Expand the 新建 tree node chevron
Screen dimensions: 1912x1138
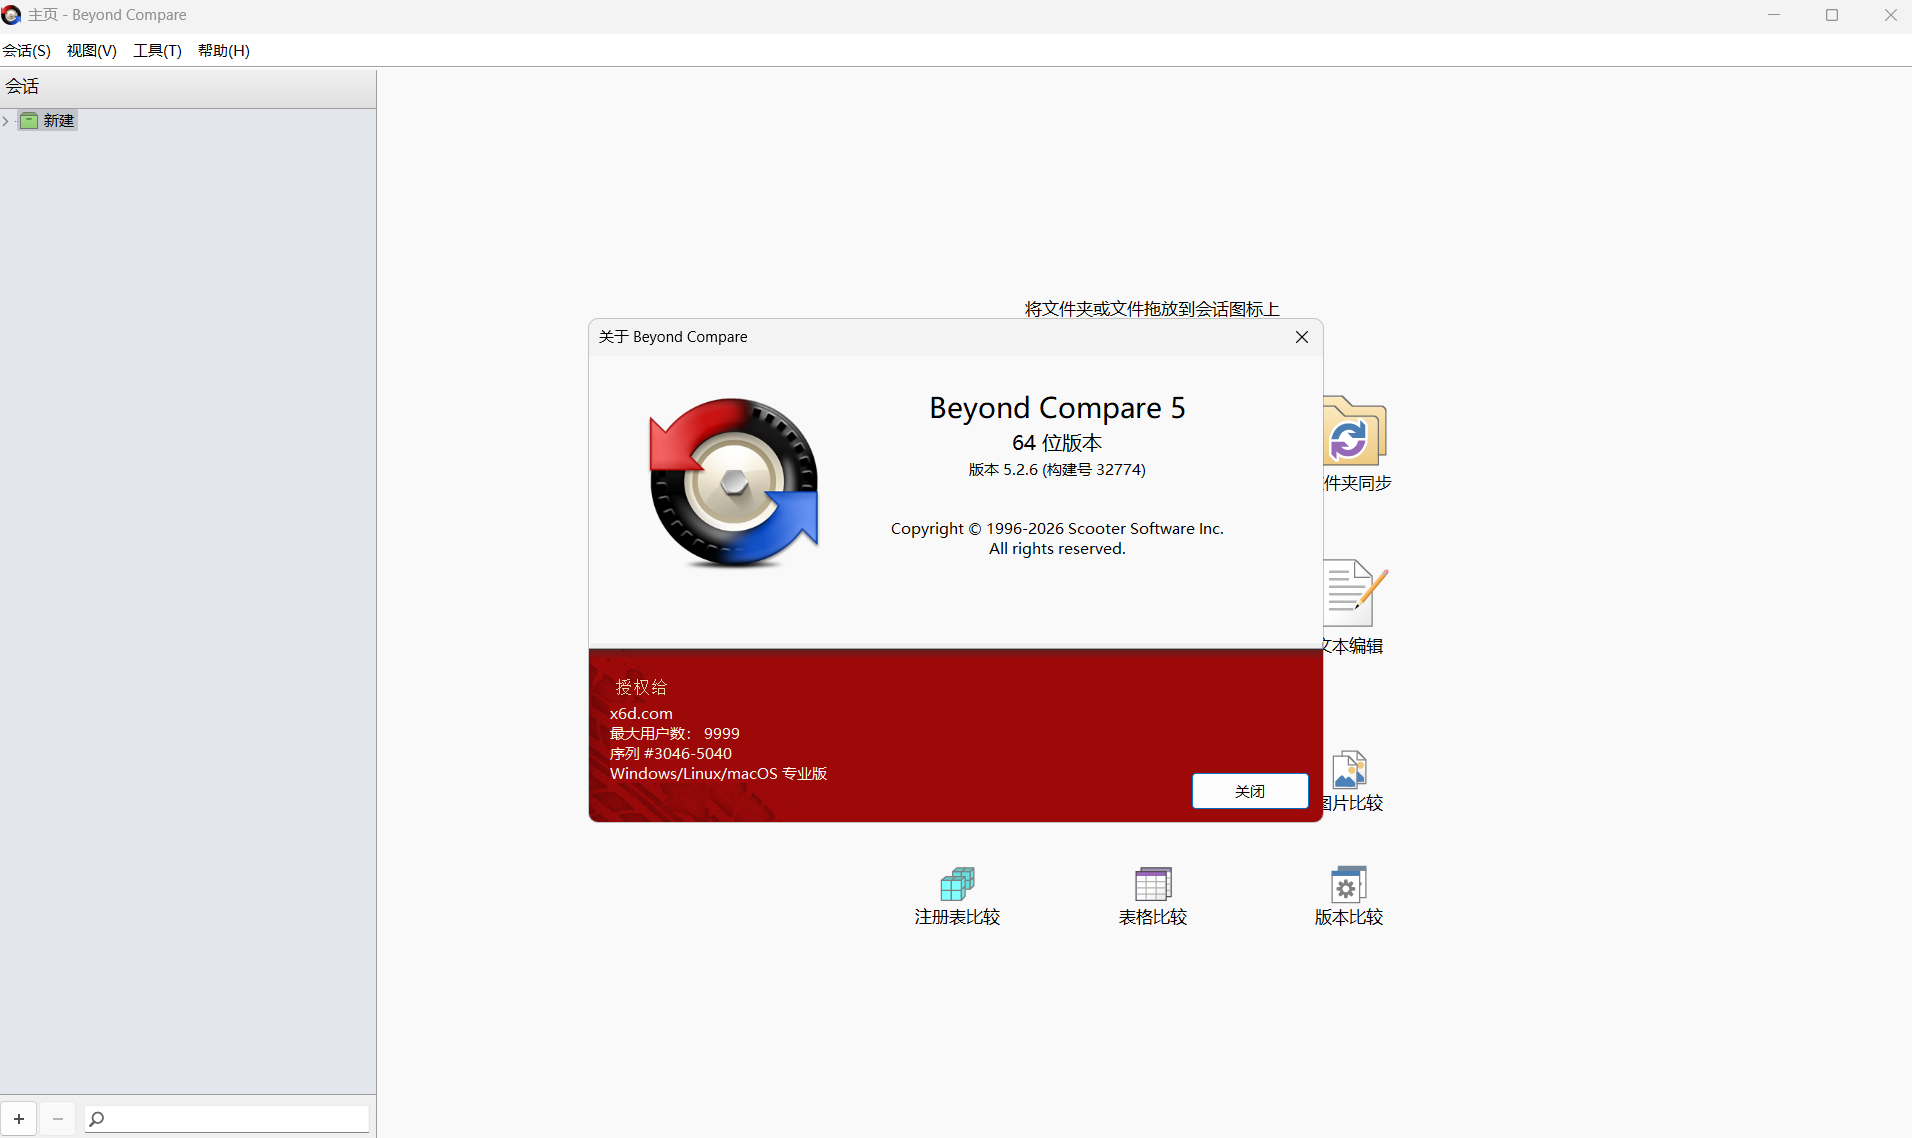6,121
